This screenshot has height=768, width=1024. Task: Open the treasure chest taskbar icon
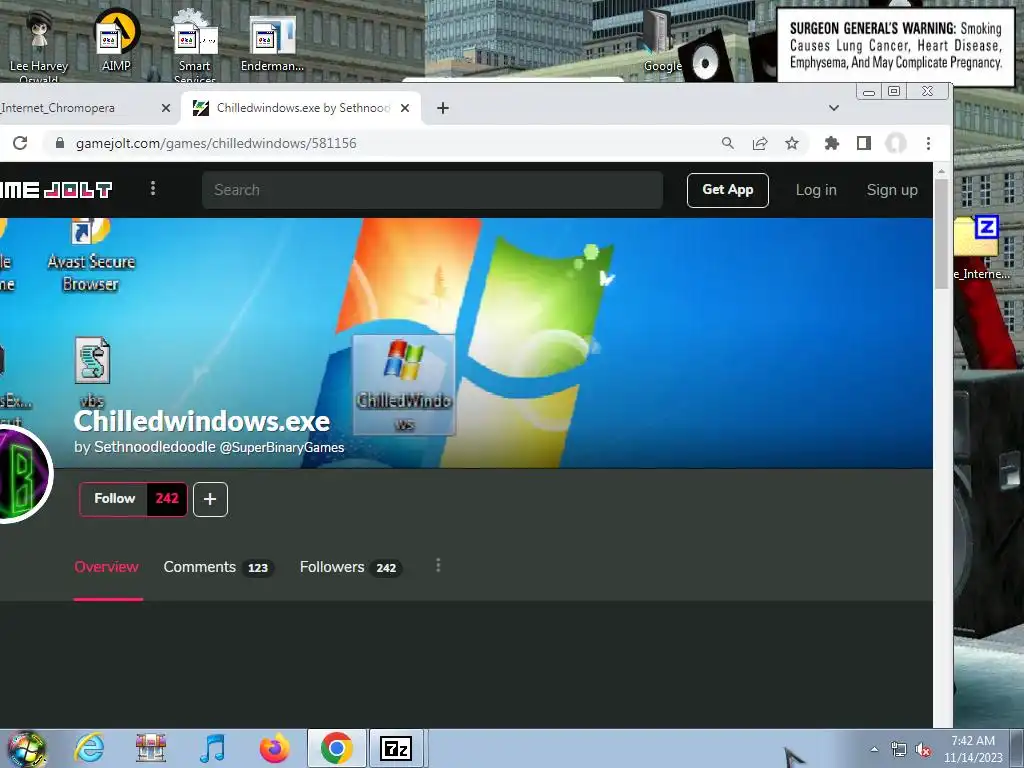(x=151, y=748)
